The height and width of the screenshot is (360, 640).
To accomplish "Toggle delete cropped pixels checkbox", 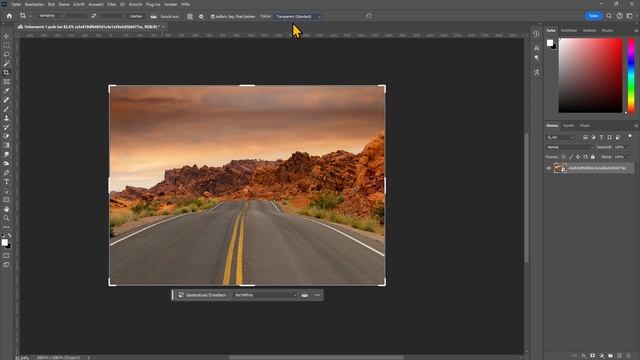I will tap(213, 17).
